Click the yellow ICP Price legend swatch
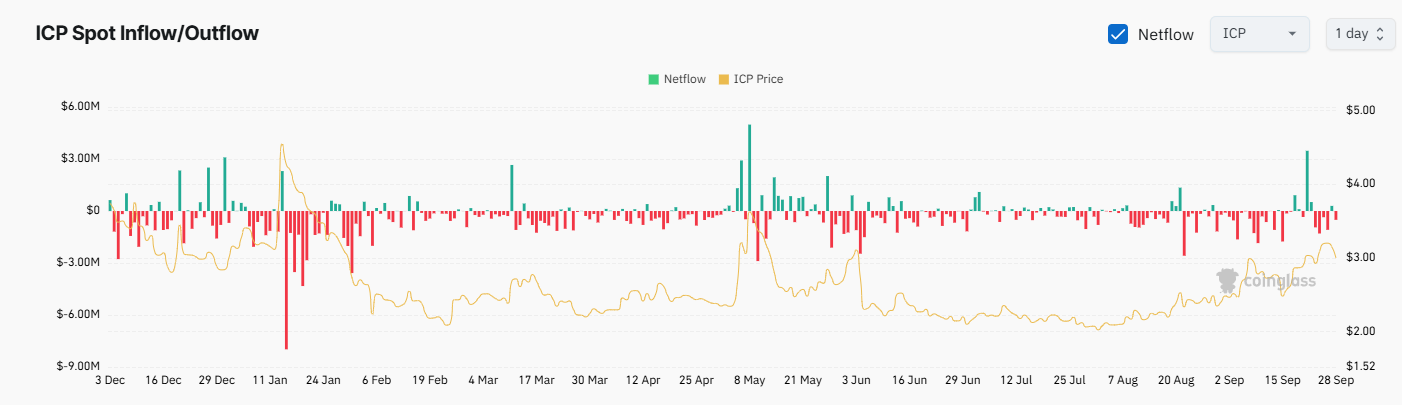This screenshot has width=1402, height=405. pyautogui.click(x=724, y=79)
